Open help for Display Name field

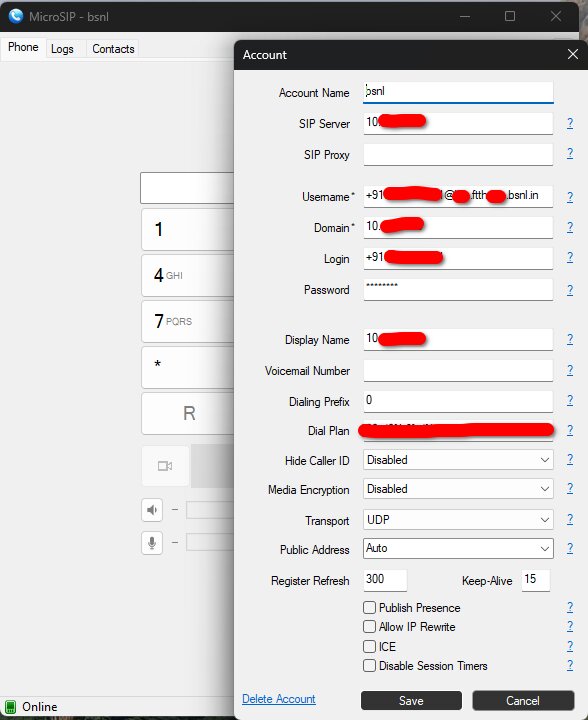570,339
